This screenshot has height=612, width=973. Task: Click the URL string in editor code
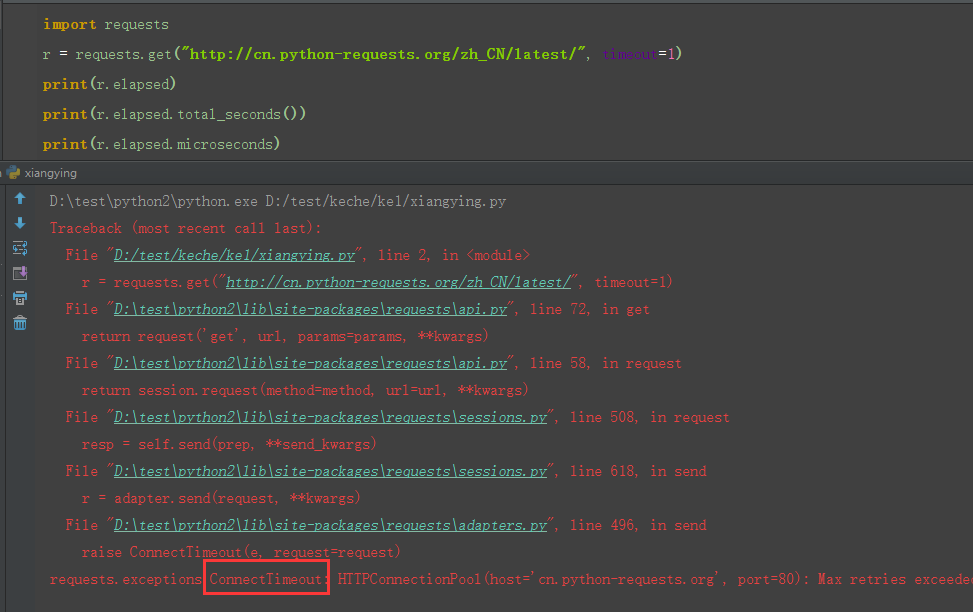click(x=383, y=54)
